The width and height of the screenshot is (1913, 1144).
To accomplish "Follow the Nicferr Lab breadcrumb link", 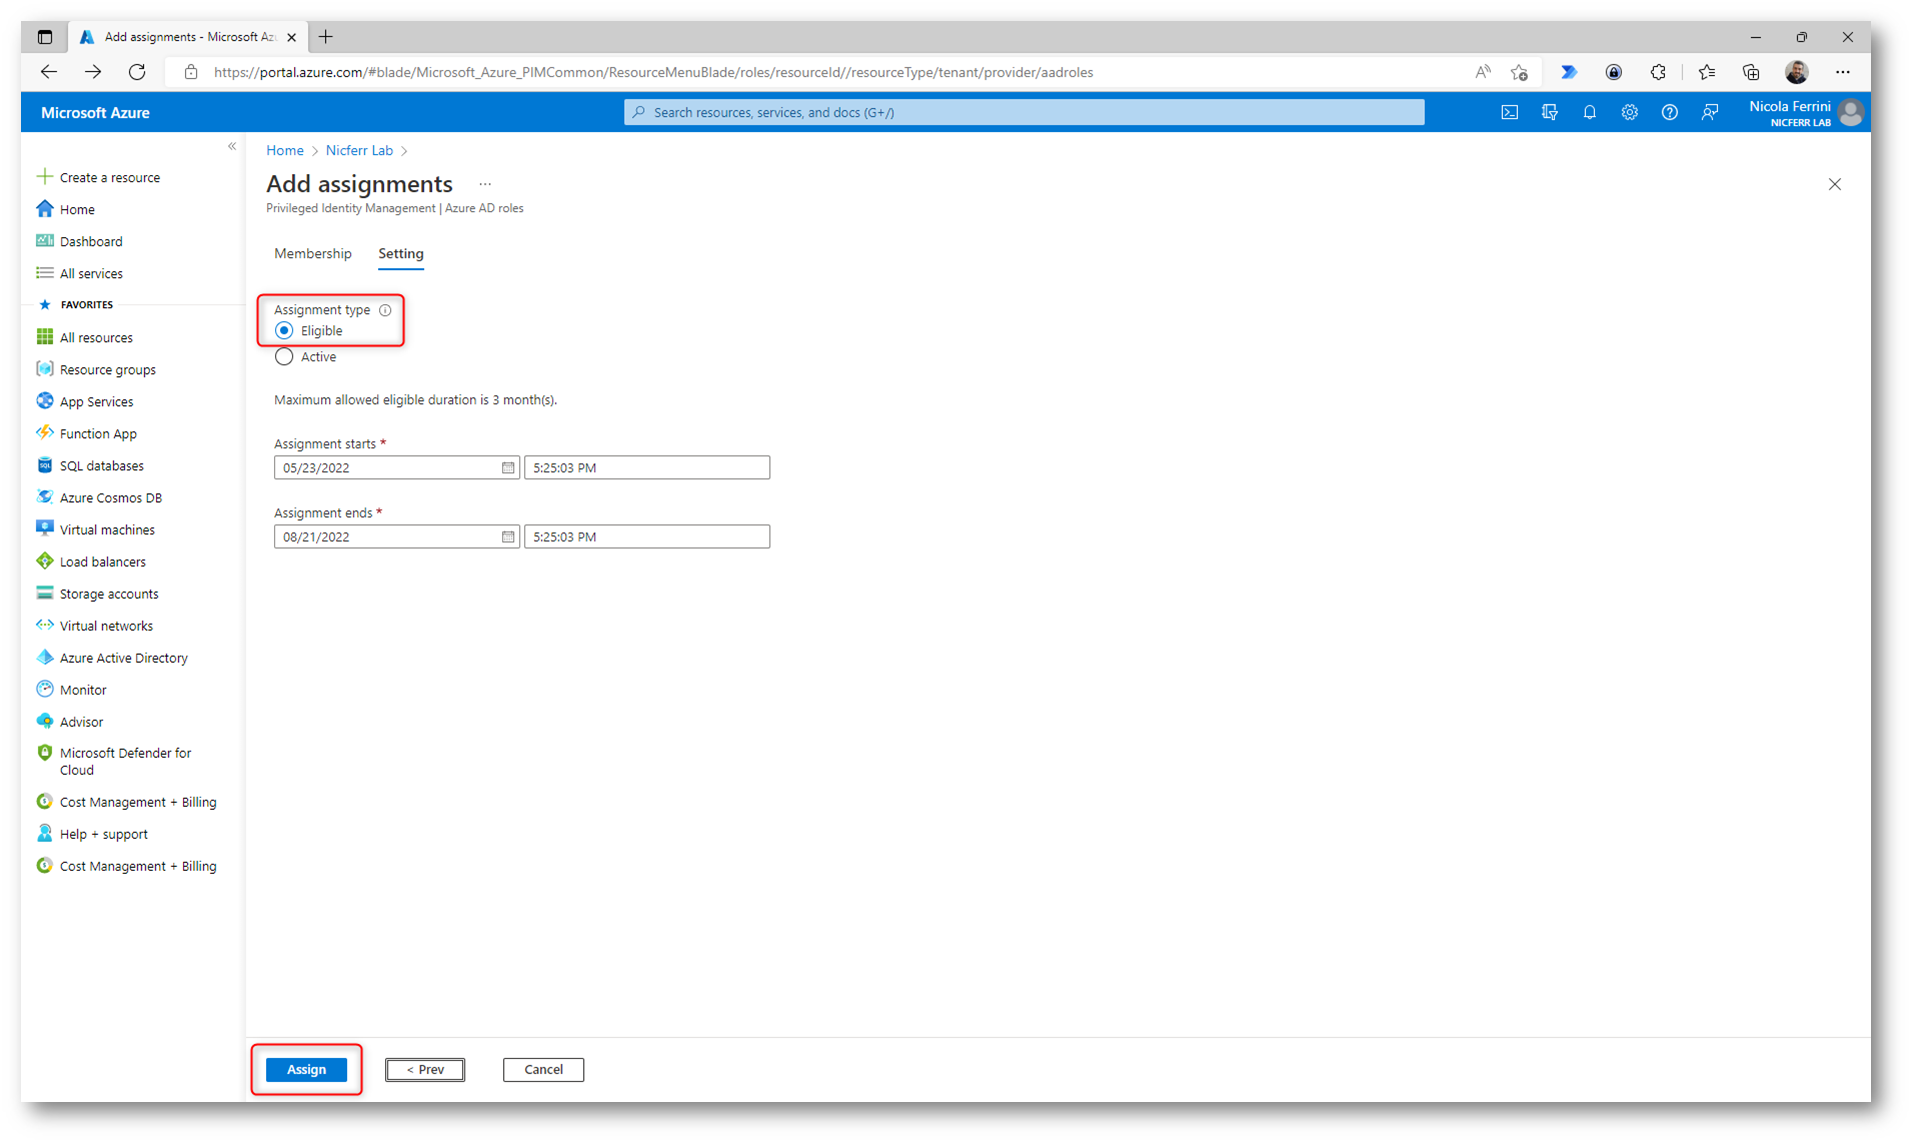I will pyautogui.click(x=359, y=150).
